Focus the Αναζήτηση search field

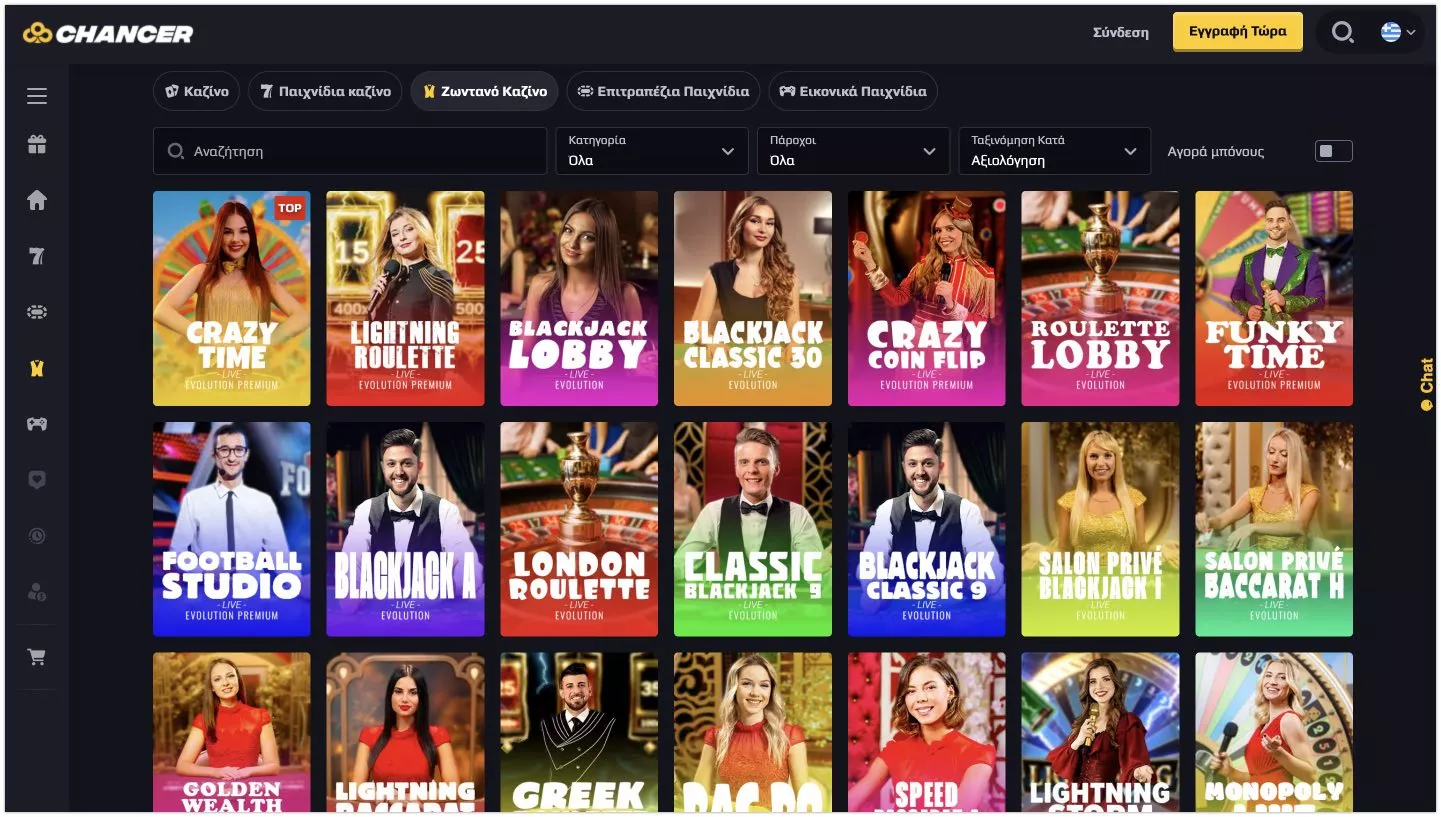coord(350,151)
